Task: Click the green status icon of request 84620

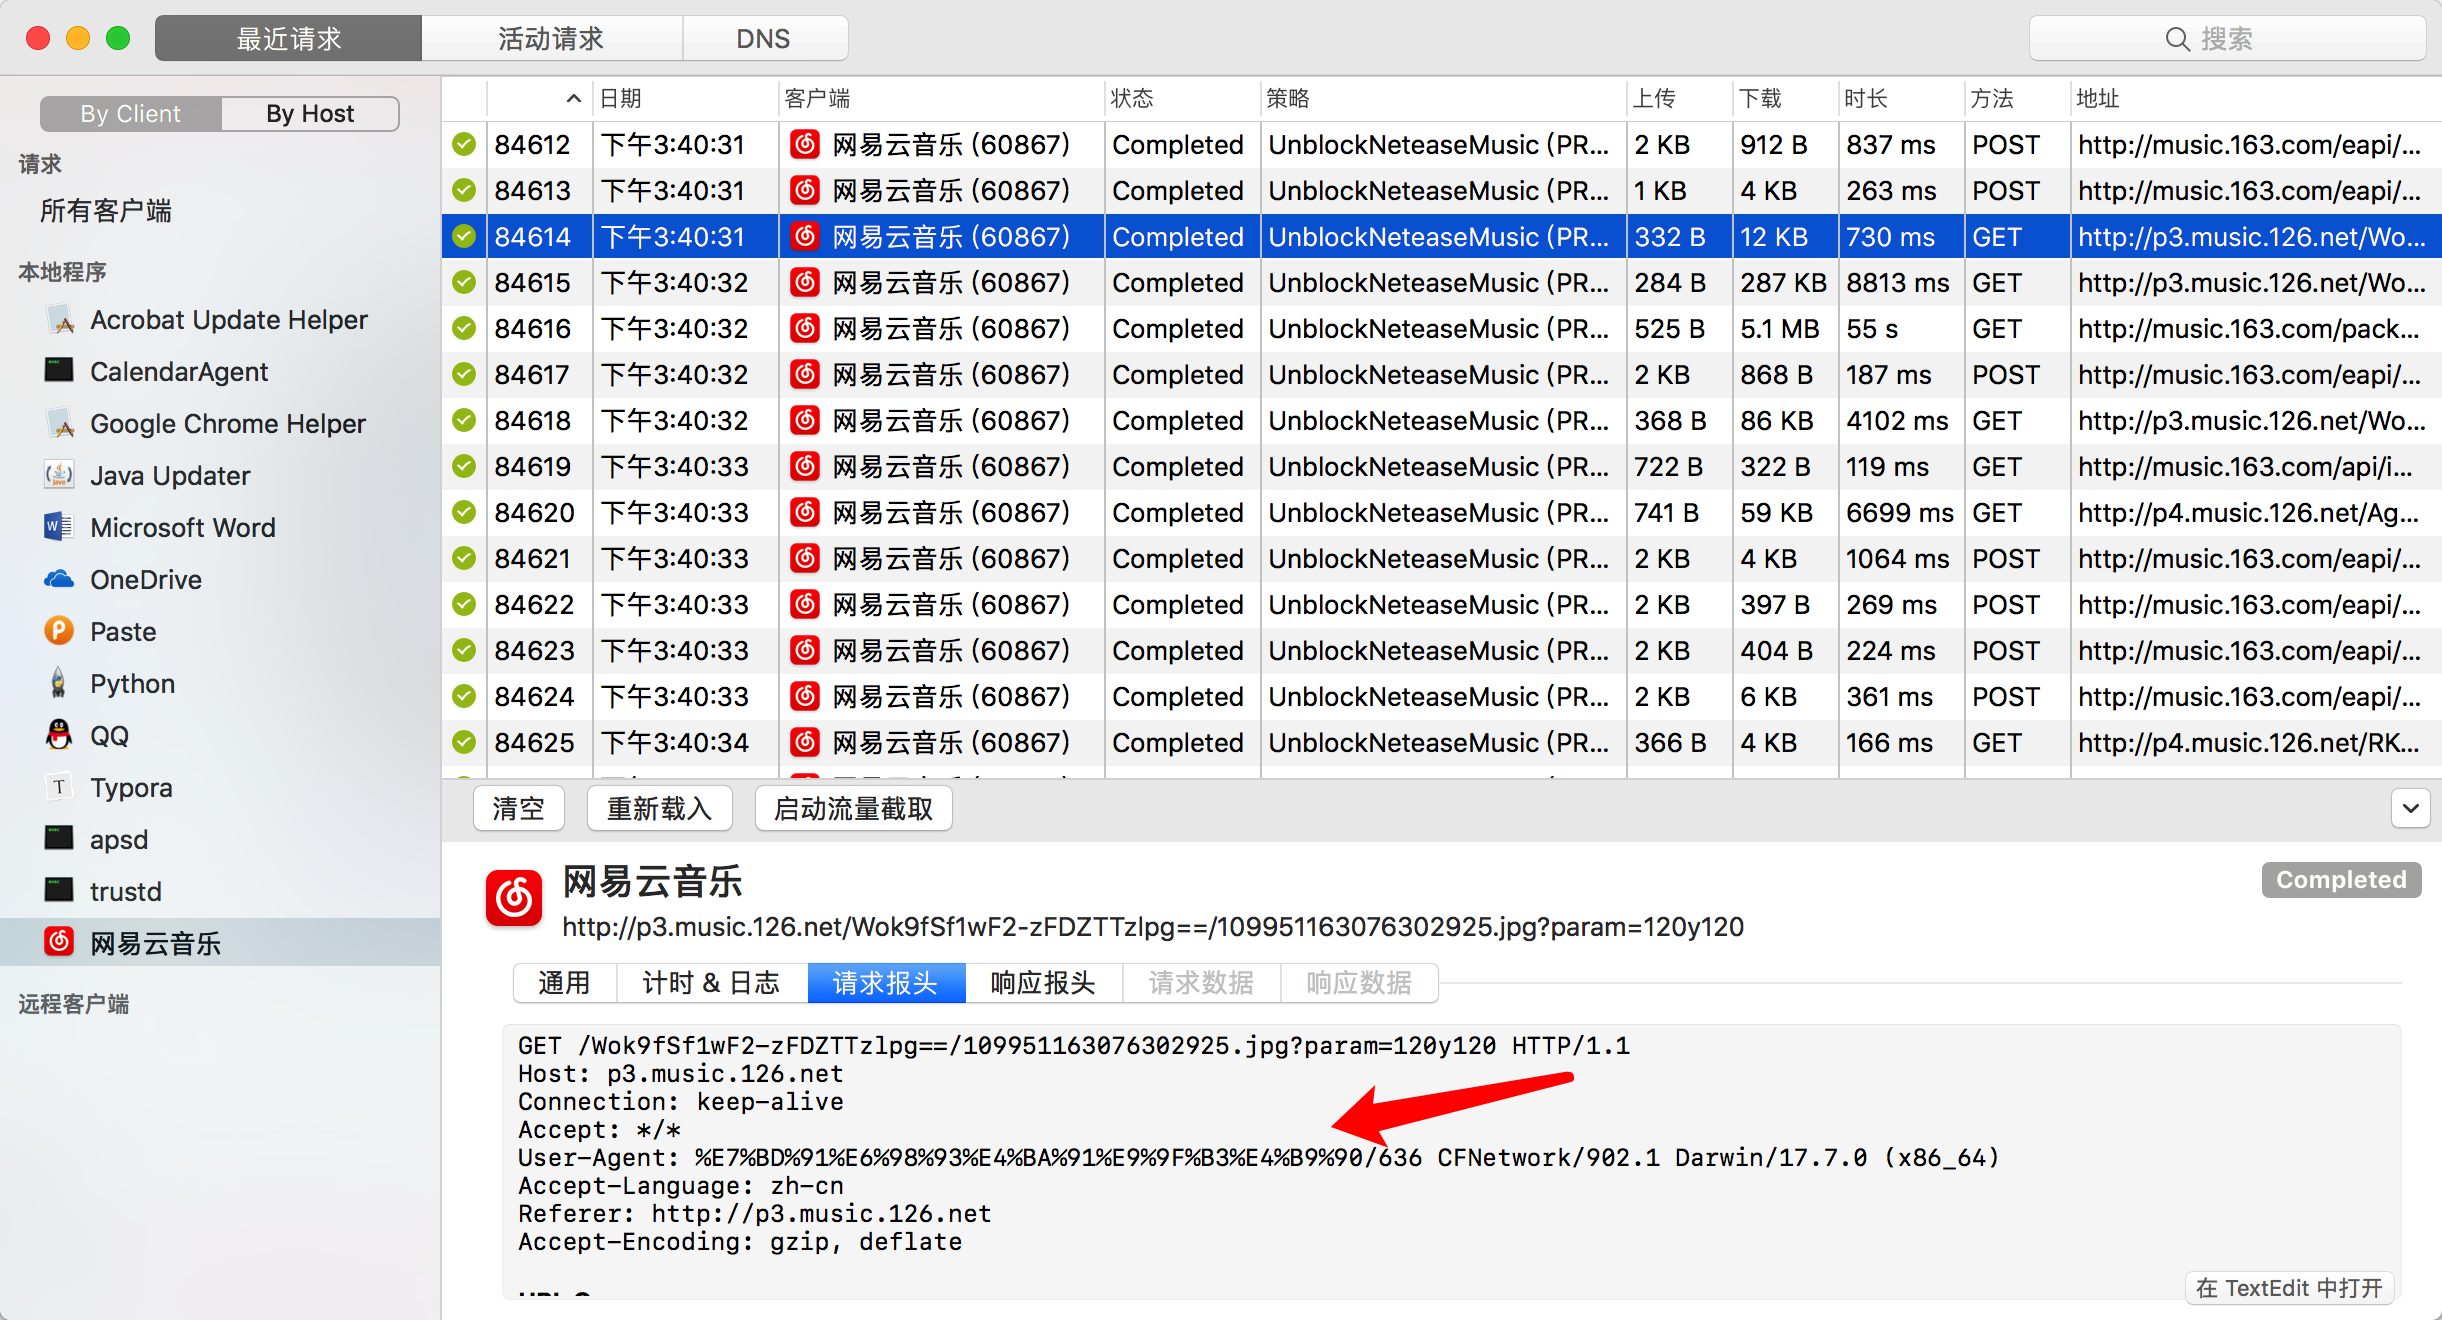Action: pos(464,512)
